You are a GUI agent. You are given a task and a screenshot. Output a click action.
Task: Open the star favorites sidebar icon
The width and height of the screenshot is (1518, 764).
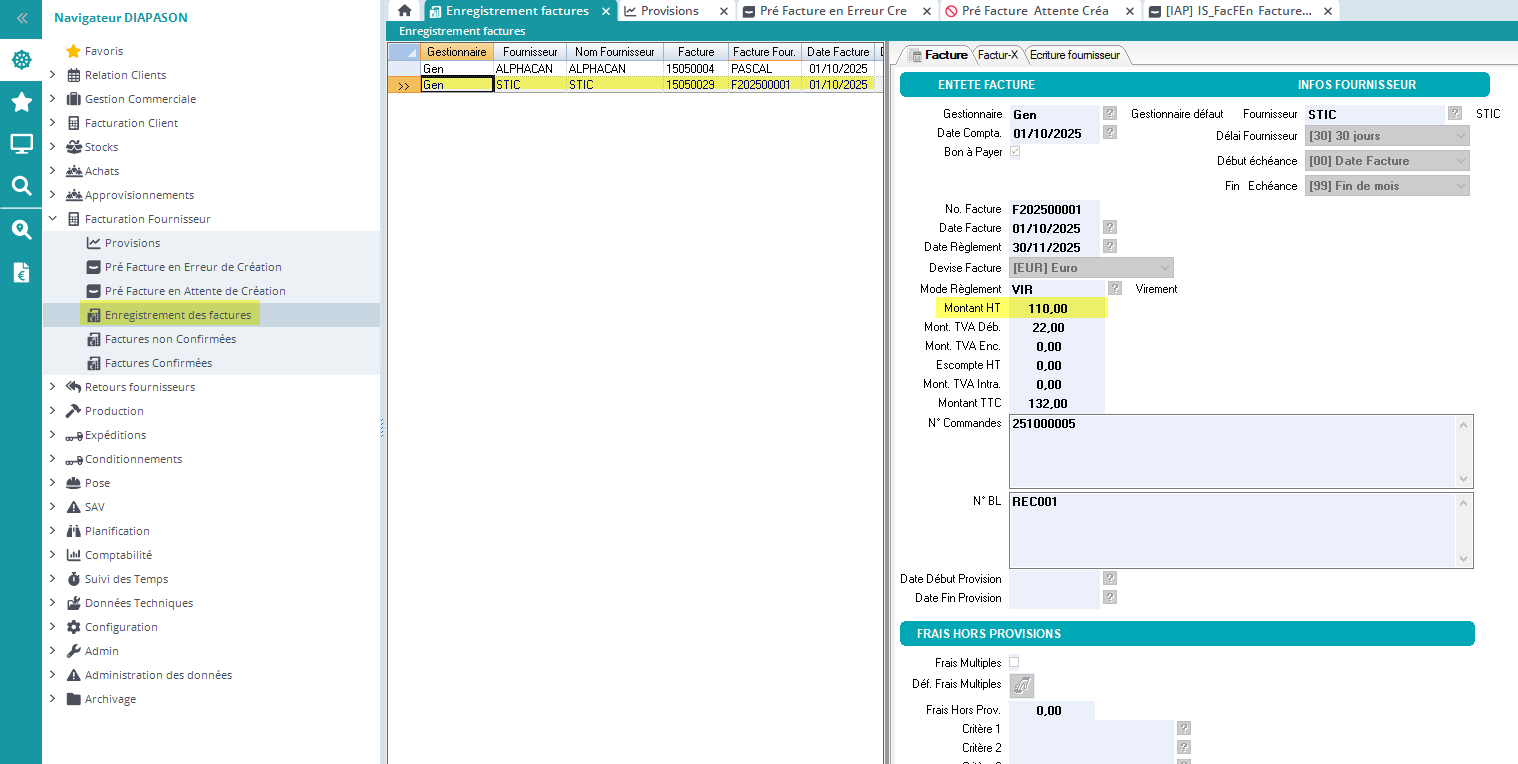point(21,102)
